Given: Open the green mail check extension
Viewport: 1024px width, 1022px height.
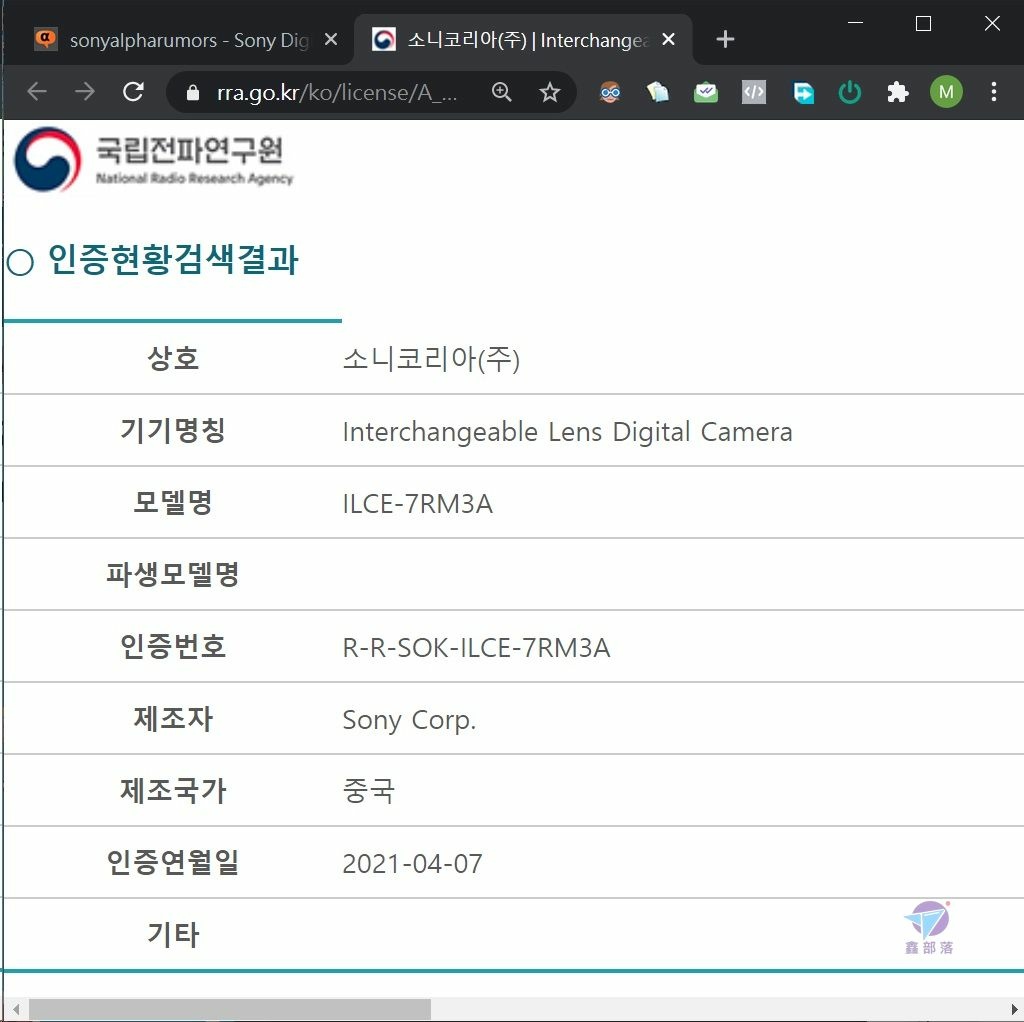Looking at the screenshot, I should 706,92.
